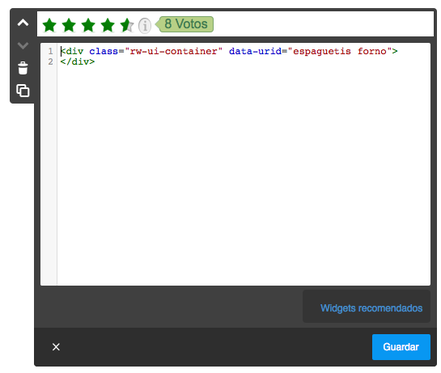441x373 pixels.
Task: Move widget down with the dimmed chevron
Action: [x=23, y=45]
